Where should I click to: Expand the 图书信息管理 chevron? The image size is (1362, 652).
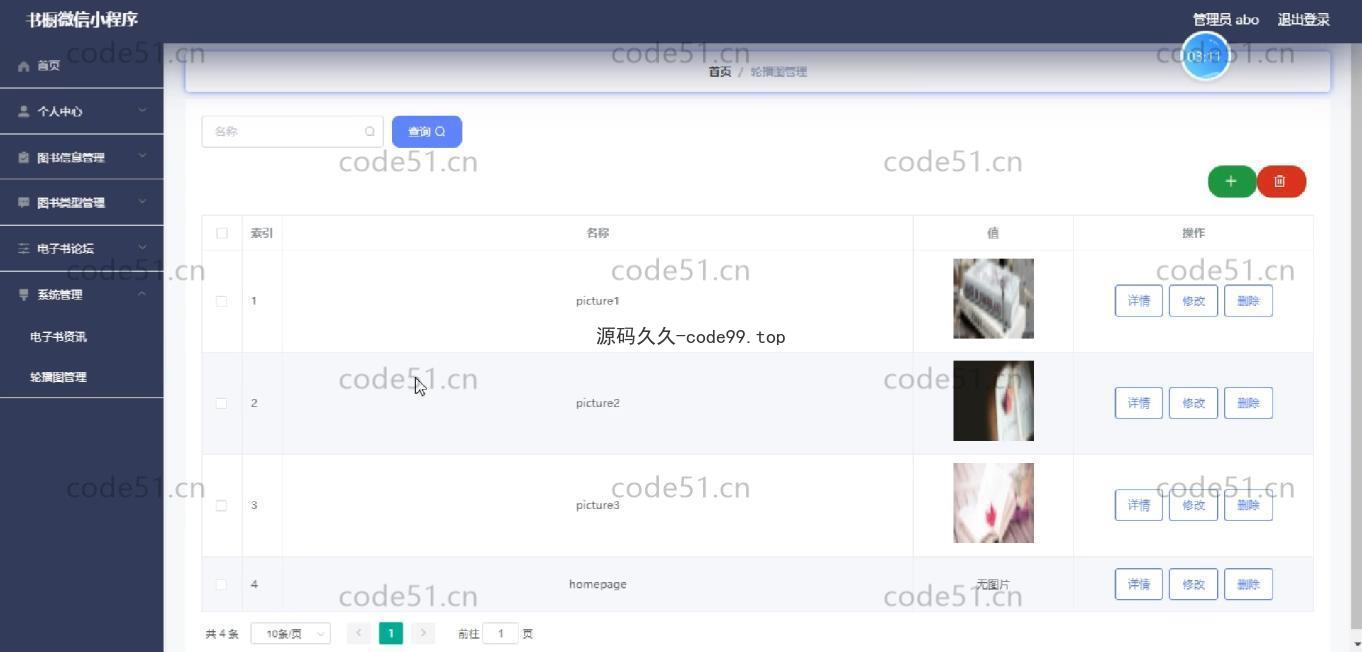[x=142, y=157]
